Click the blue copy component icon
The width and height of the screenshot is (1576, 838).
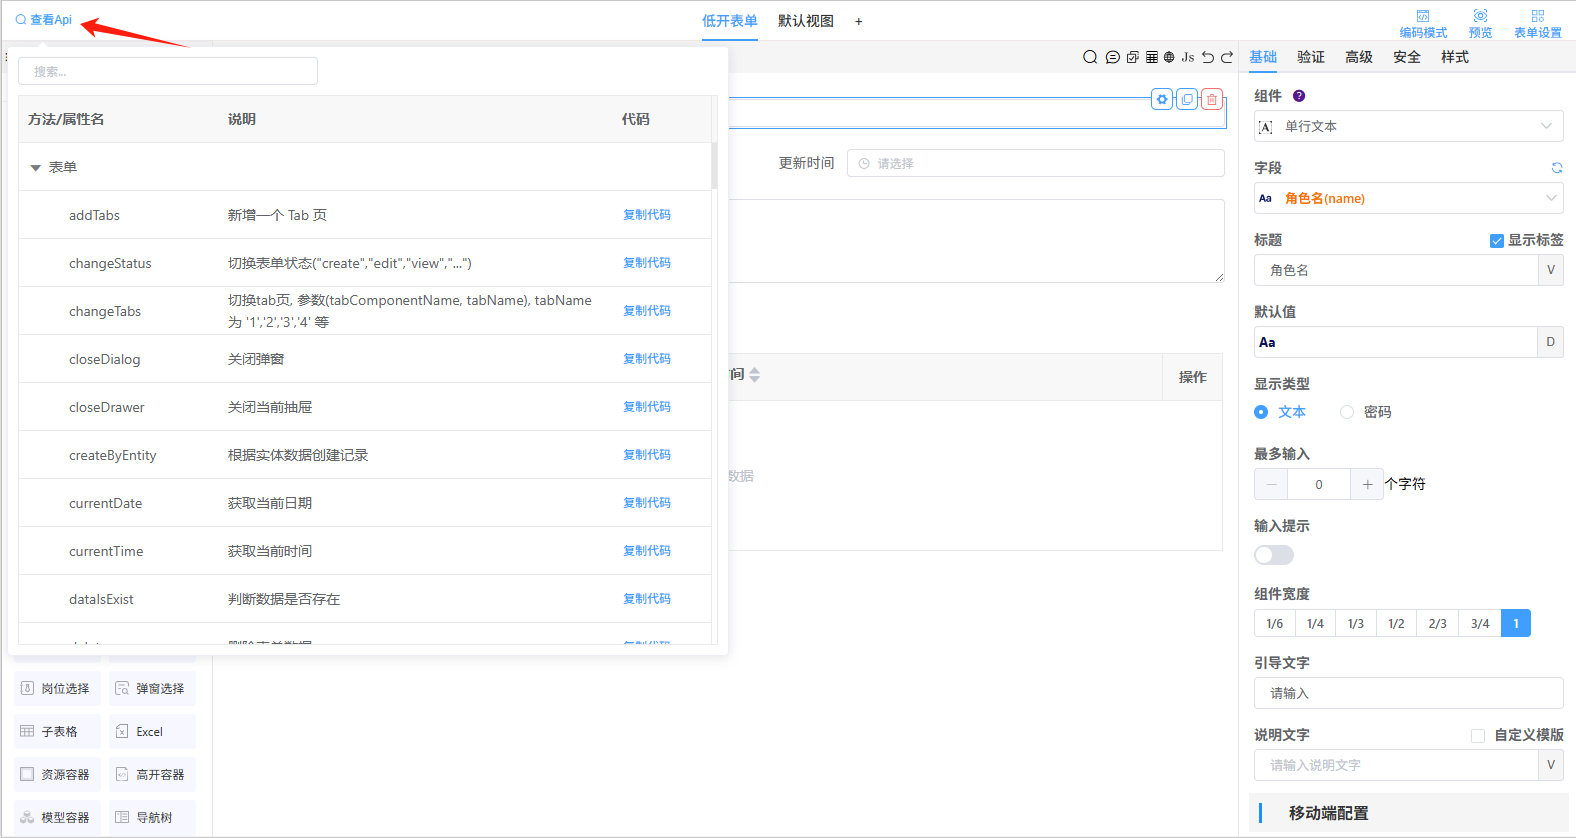1187,99
